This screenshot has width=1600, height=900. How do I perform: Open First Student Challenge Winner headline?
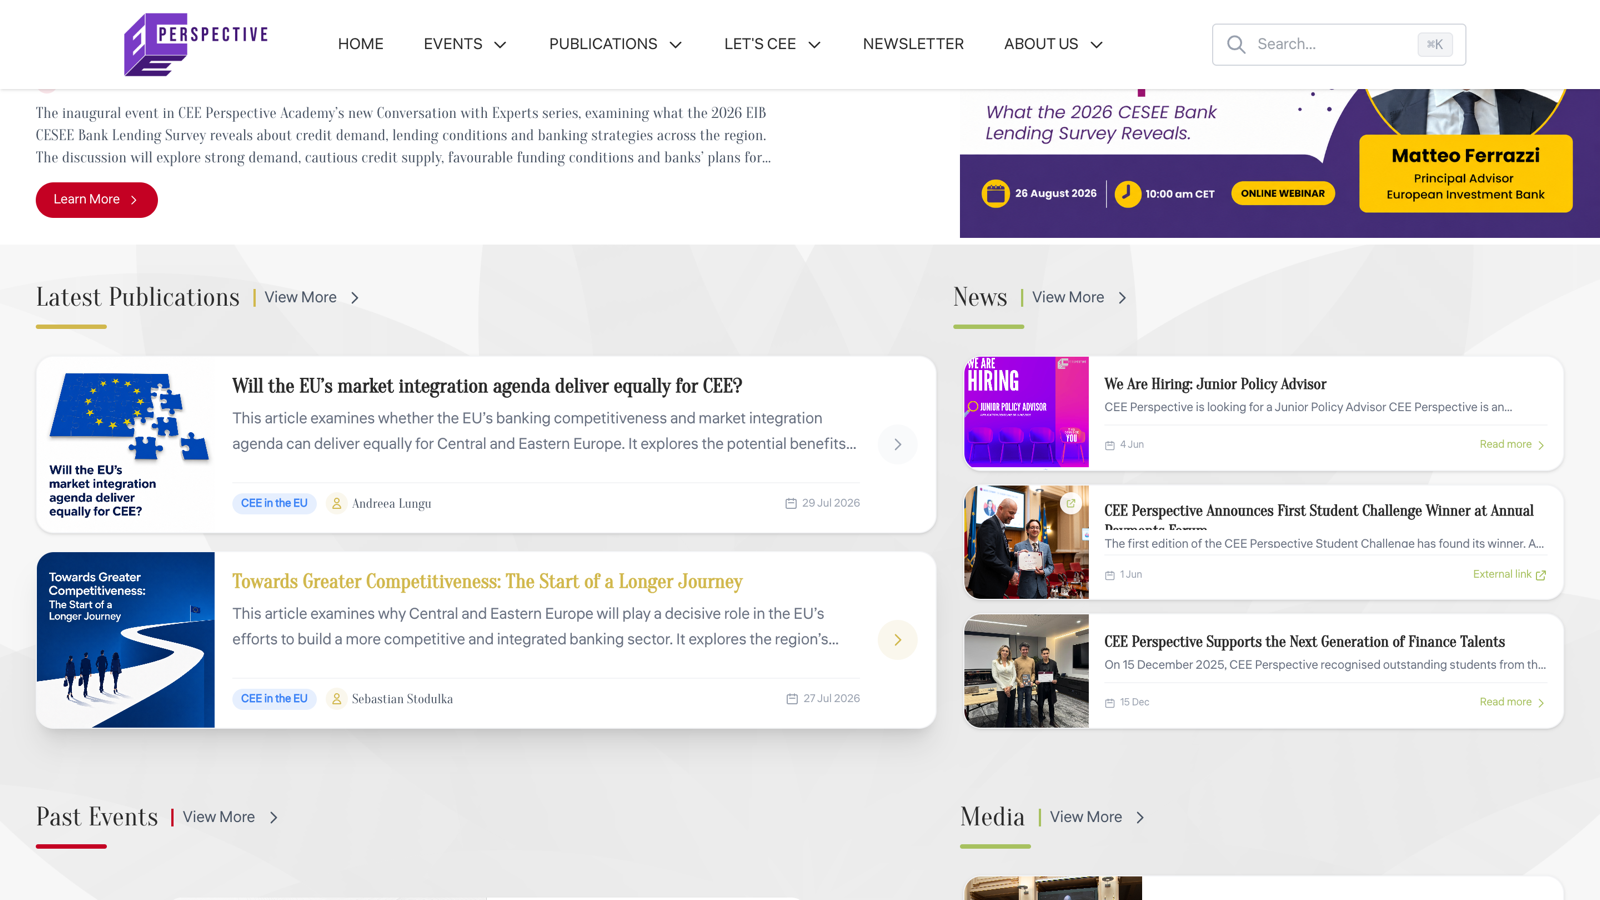tap(1319, 516)
